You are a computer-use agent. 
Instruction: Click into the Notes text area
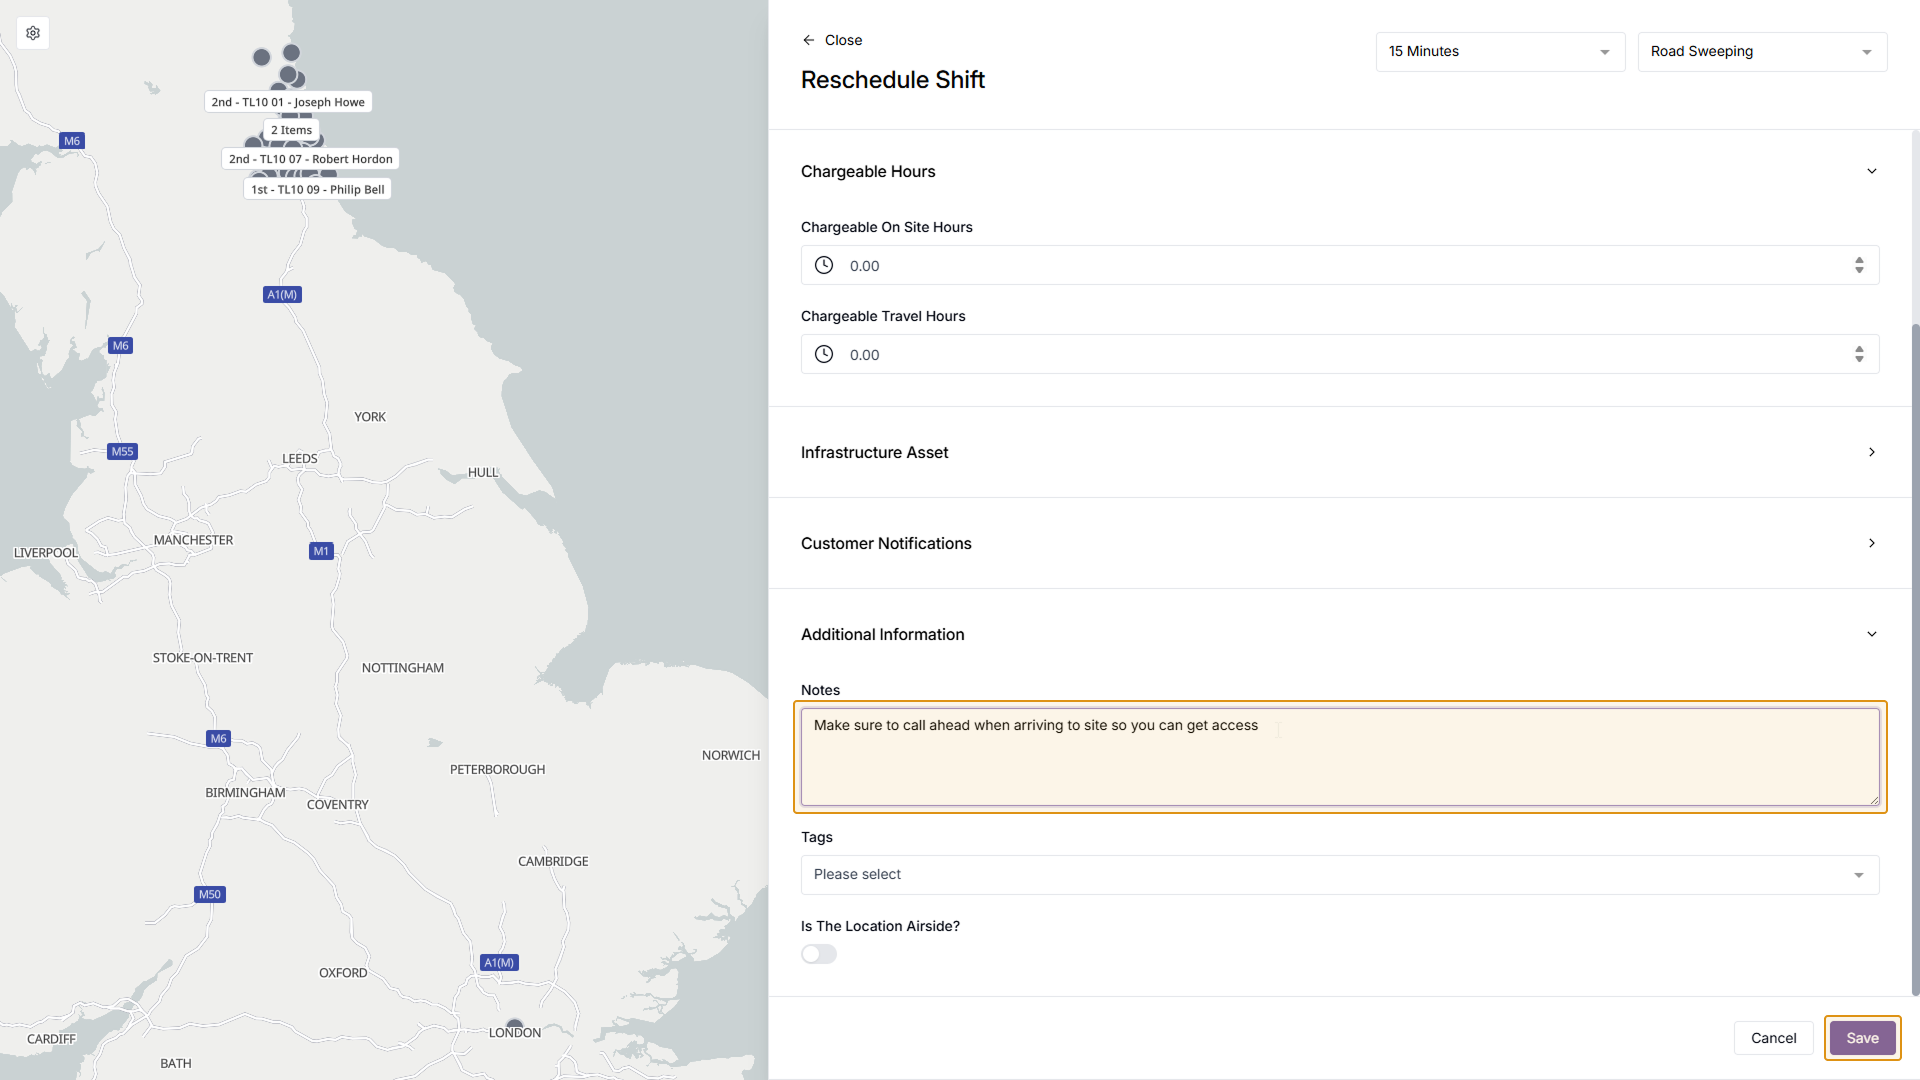1340,757
